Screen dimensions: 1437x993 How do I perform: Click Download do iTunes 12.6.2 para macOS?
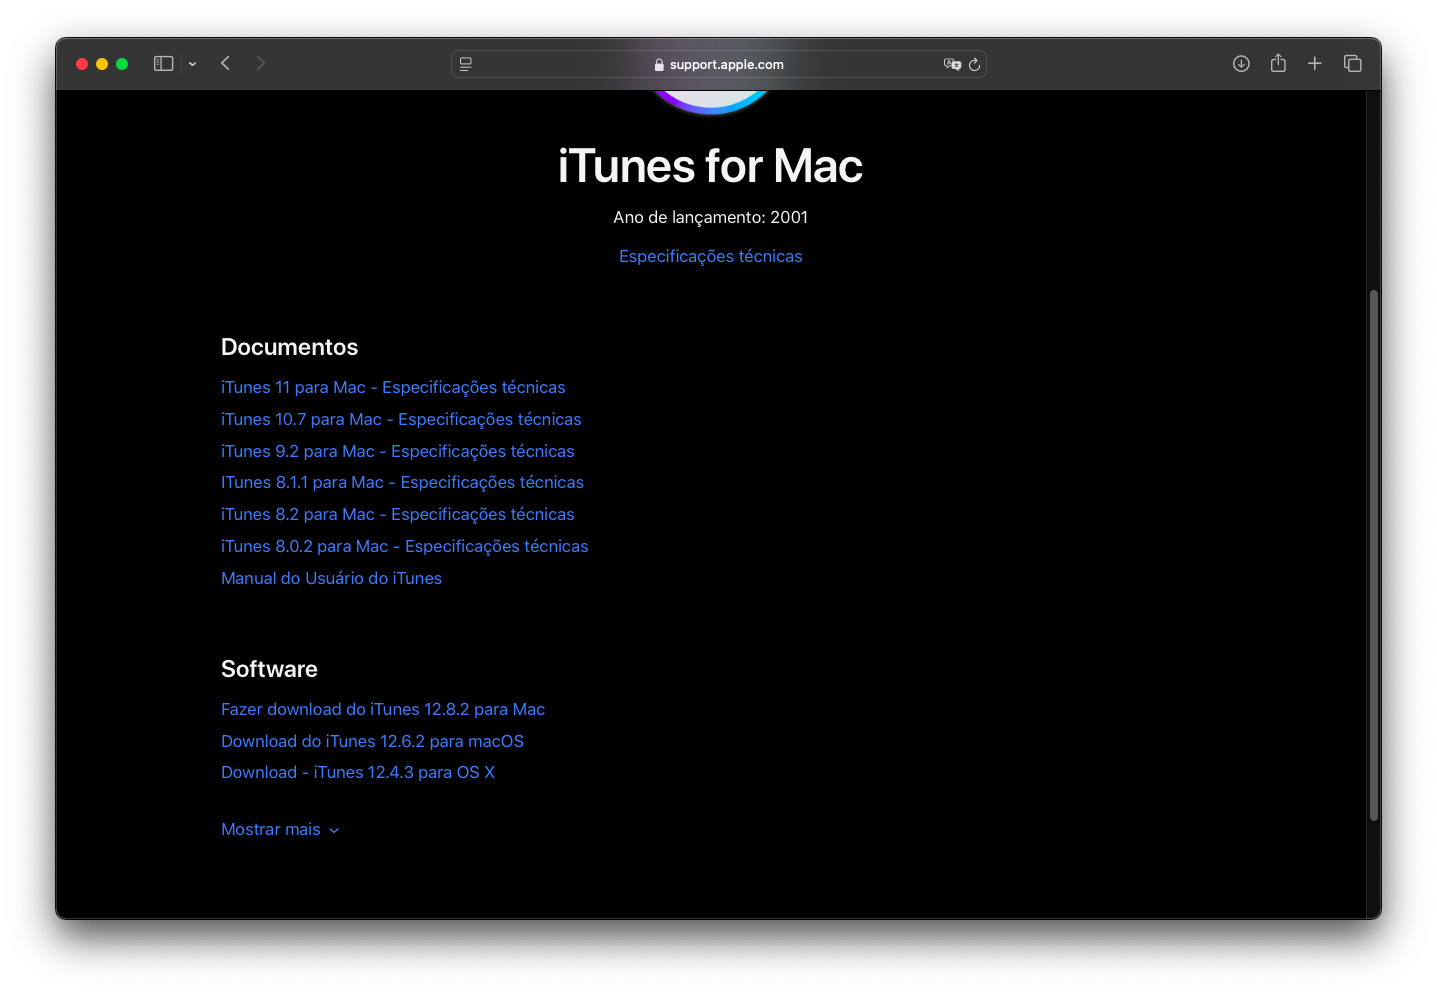(372, 742)
